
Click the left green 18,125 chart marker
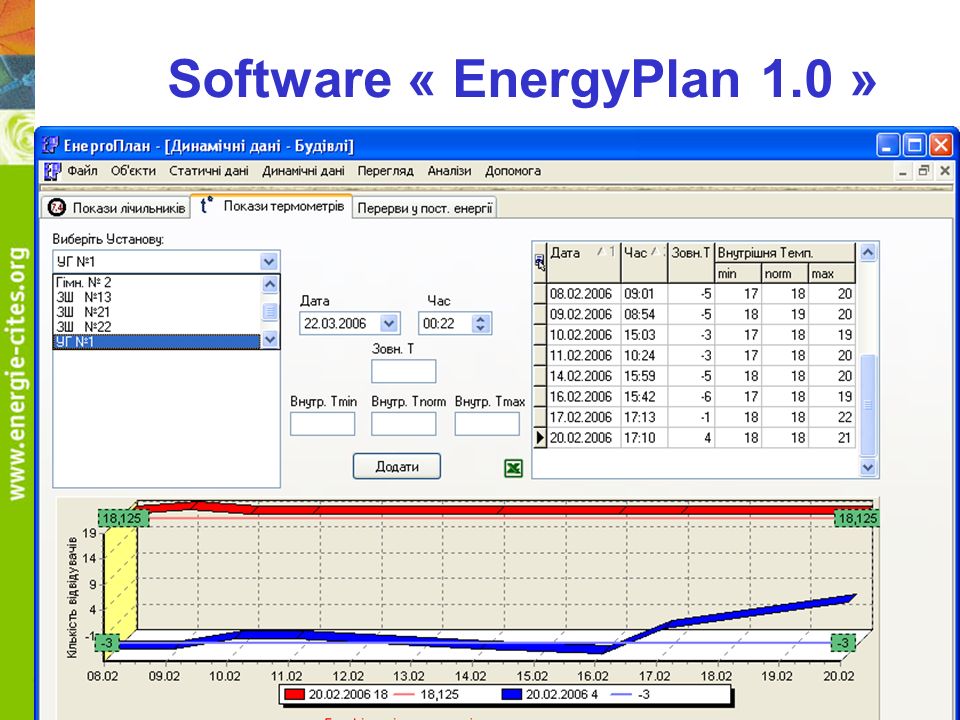coord(122,519)
